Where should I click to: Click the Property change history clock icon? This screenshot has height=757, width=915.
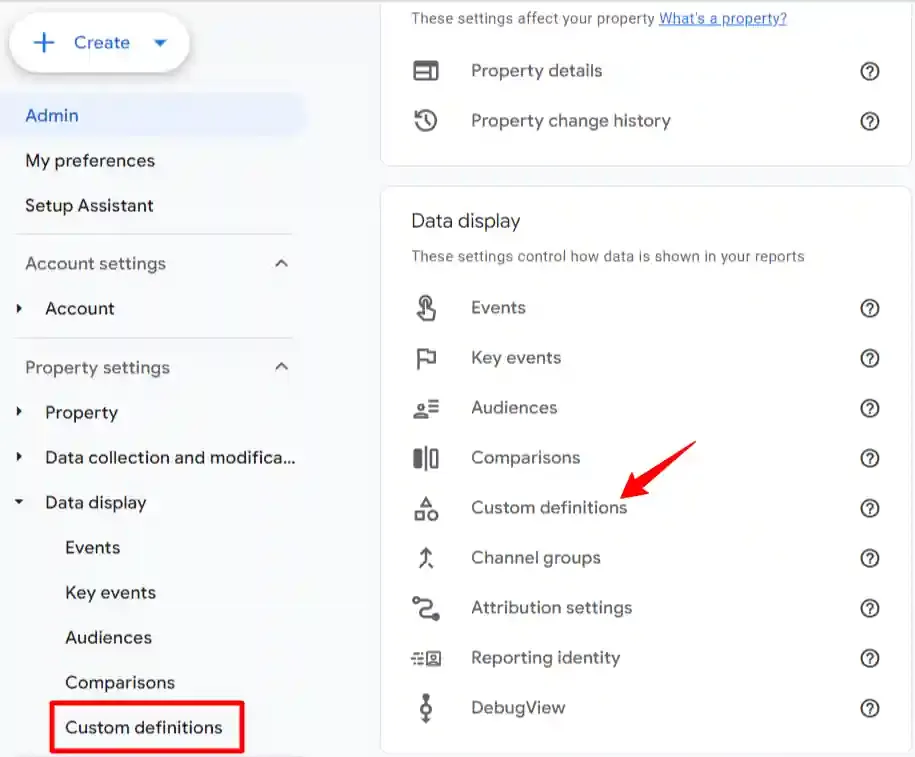425,121
